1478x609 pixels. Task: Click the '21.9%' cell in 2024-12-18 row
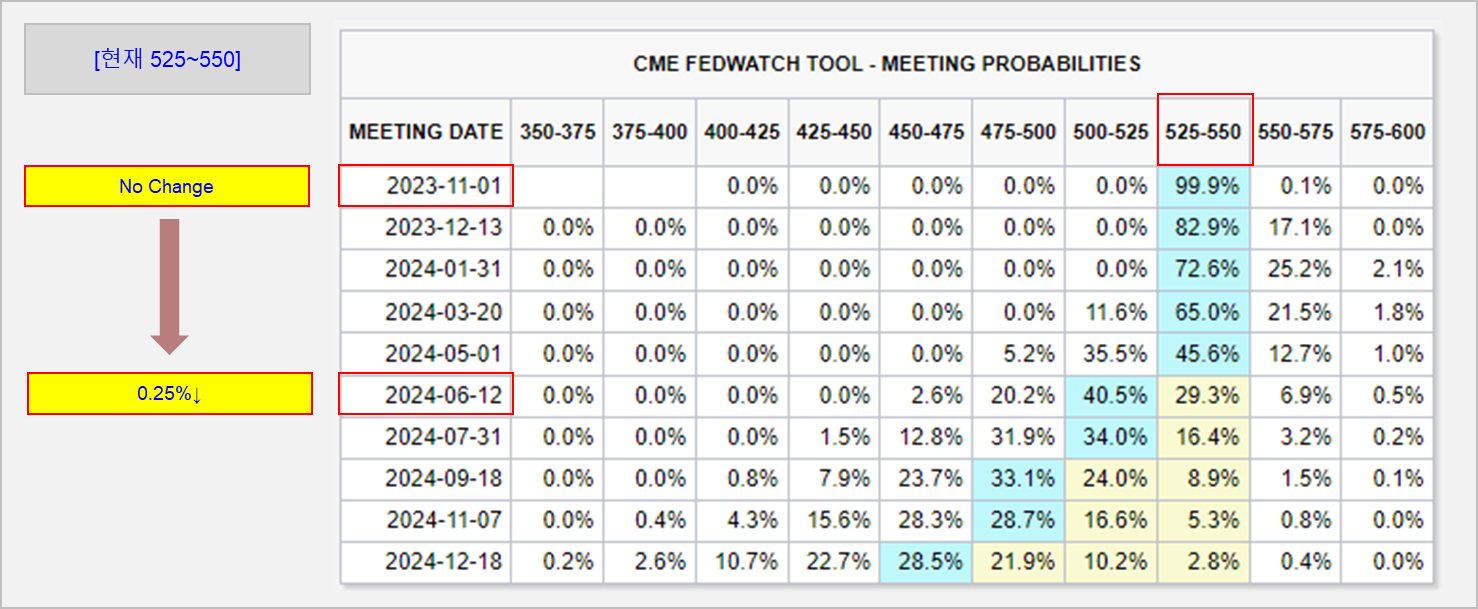[1018, 562]
